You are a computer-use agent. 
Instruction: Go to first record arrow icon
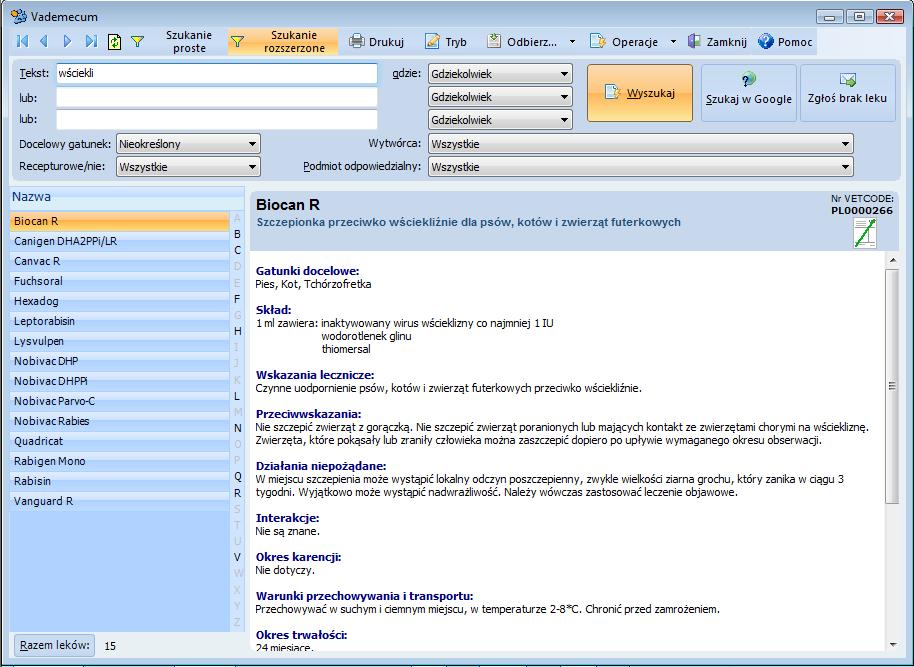coord(23,41)
